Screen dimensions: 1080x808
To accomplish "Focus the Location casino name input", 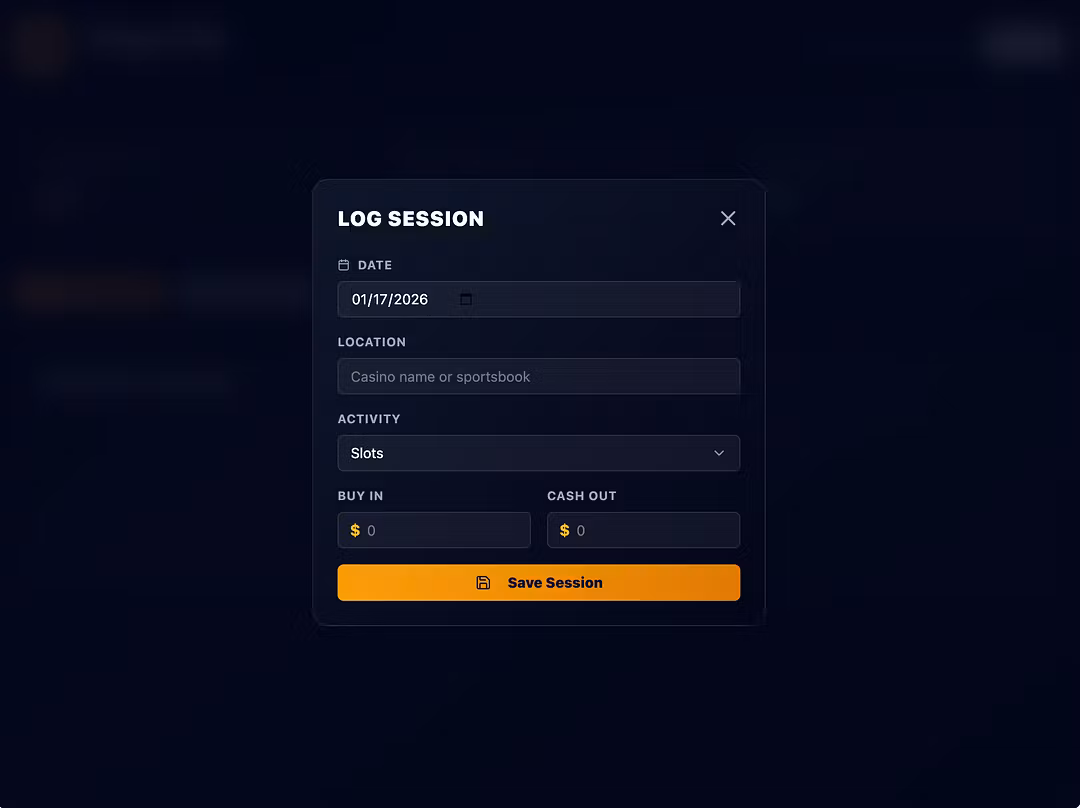I will (x=539, y=377).
